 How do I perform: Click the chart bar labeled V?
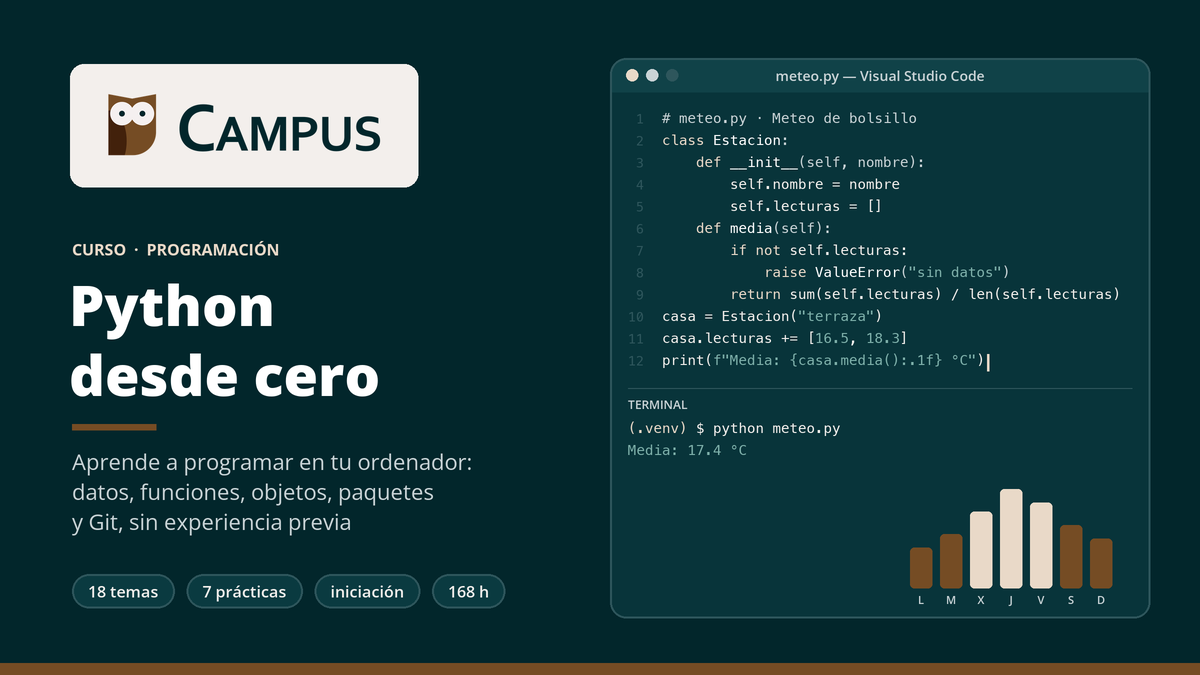pos(1041,545)
